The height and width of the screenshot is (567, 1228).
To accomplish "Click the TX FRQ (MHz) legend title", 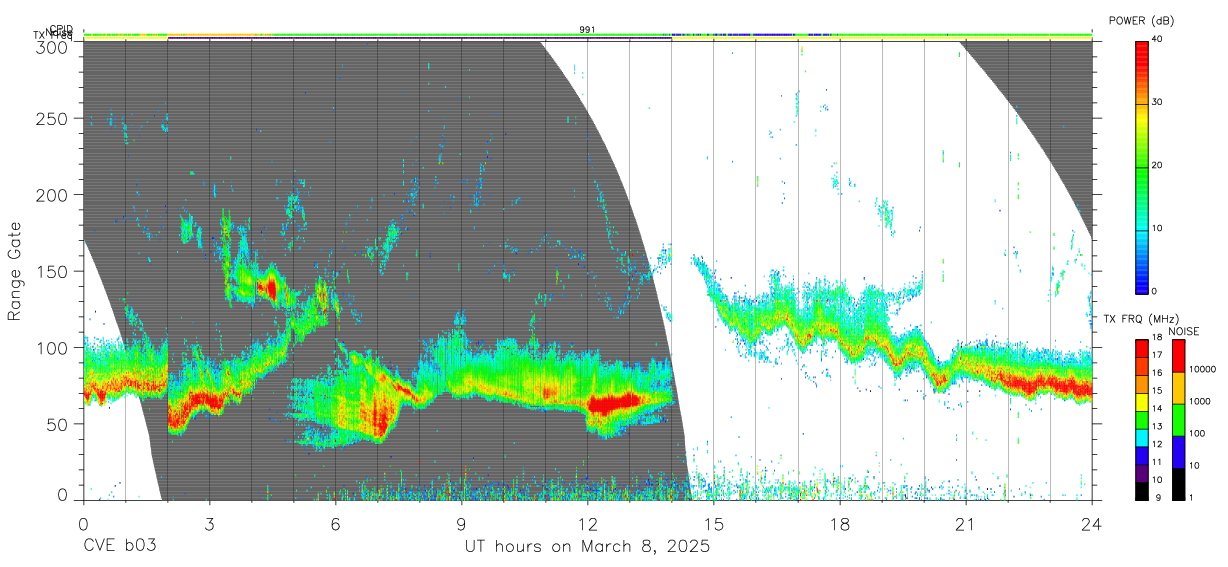I will [1141, 319].
